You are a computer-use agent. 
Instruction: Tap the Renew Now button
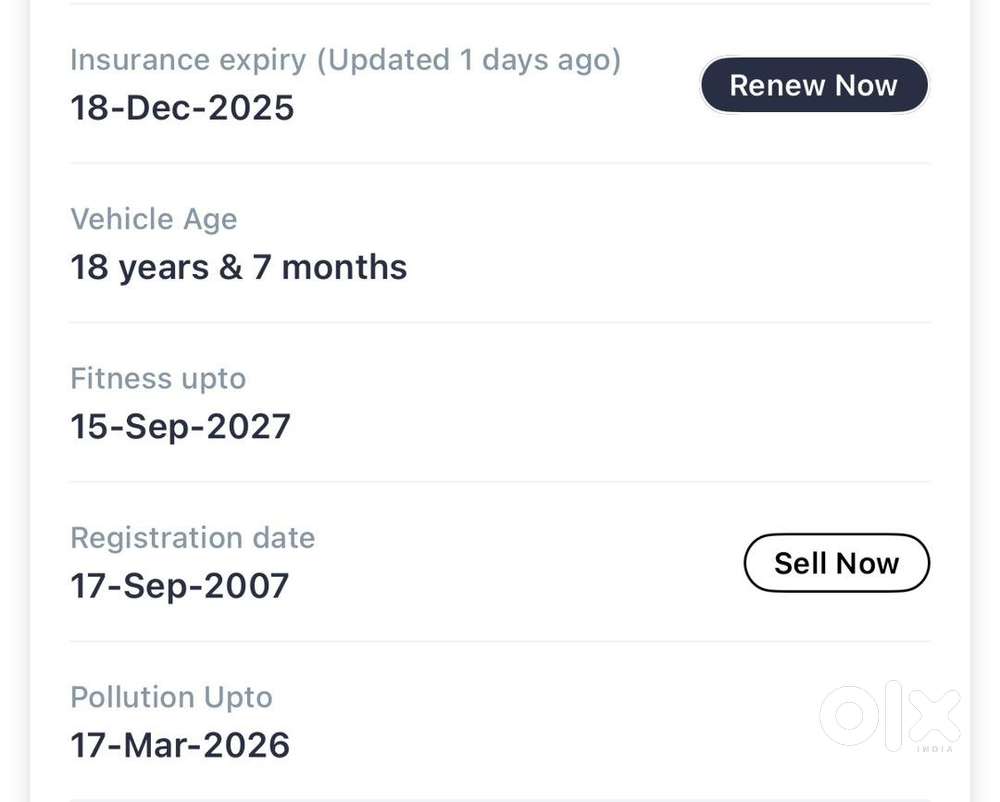(x=813, y=86)
